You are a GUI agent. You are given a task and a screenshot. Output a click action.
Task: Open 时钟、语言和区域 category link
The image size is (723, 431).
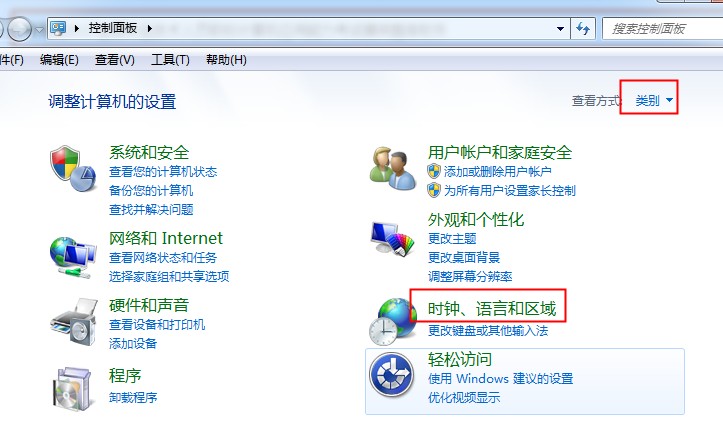click(x=492, y=308)
